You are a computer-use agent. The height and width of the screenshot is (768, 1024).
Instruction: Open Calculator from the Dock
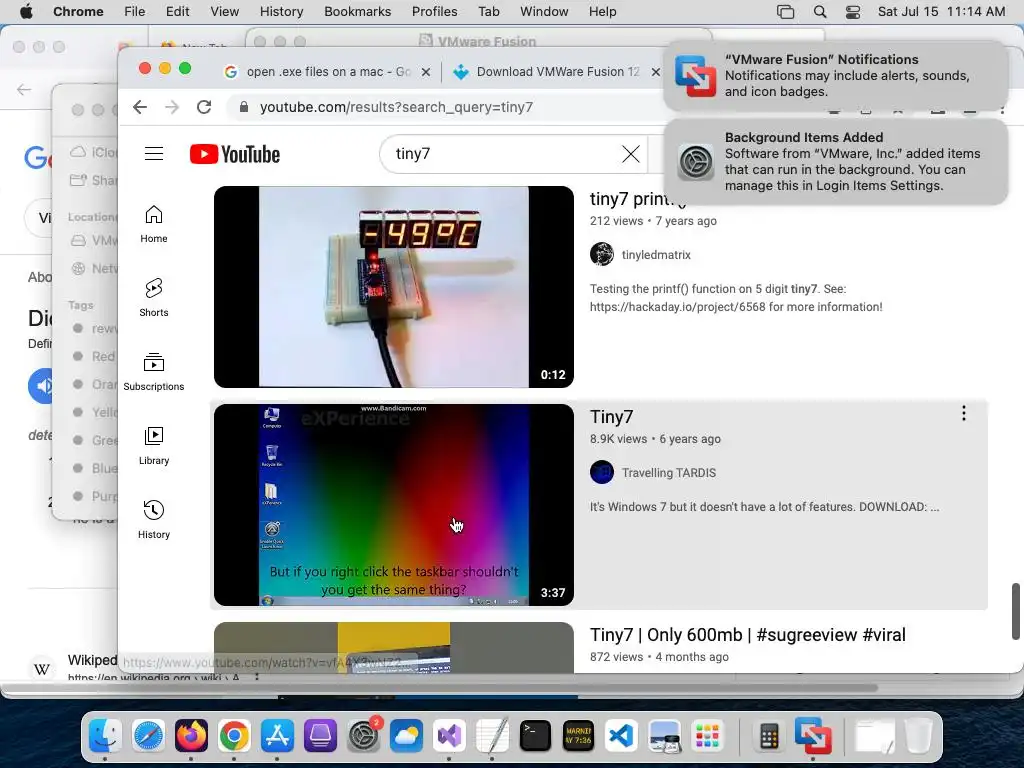coord(769,736)
